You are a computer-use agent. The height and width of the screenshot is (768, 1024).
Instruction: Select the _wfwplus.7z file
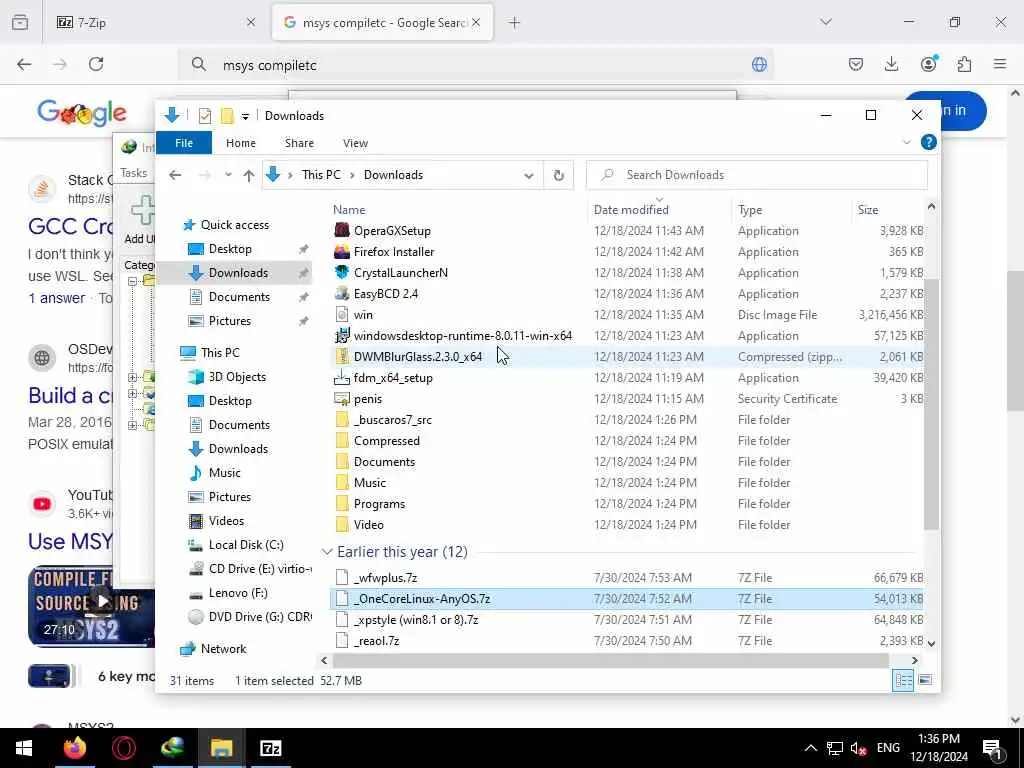click(x=385, y=577)
